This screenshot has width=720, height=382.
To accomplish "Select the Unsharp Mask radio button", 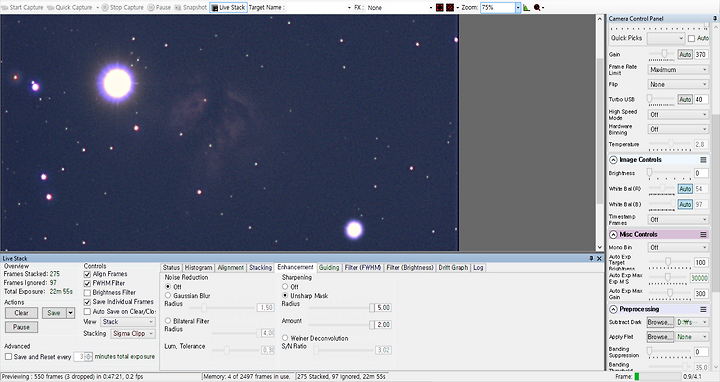I will tap(285, 296).
